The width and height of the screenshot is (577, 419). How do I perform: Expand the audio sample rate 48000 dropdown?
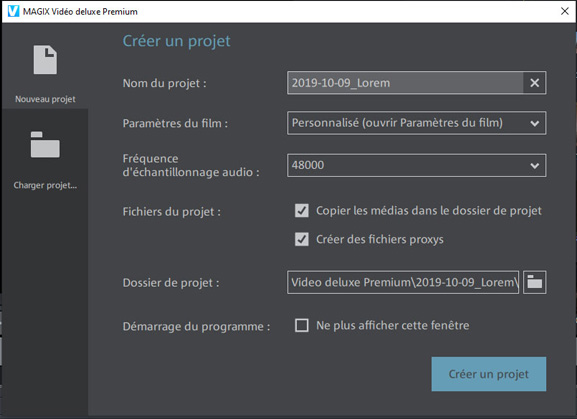[417, 165]
